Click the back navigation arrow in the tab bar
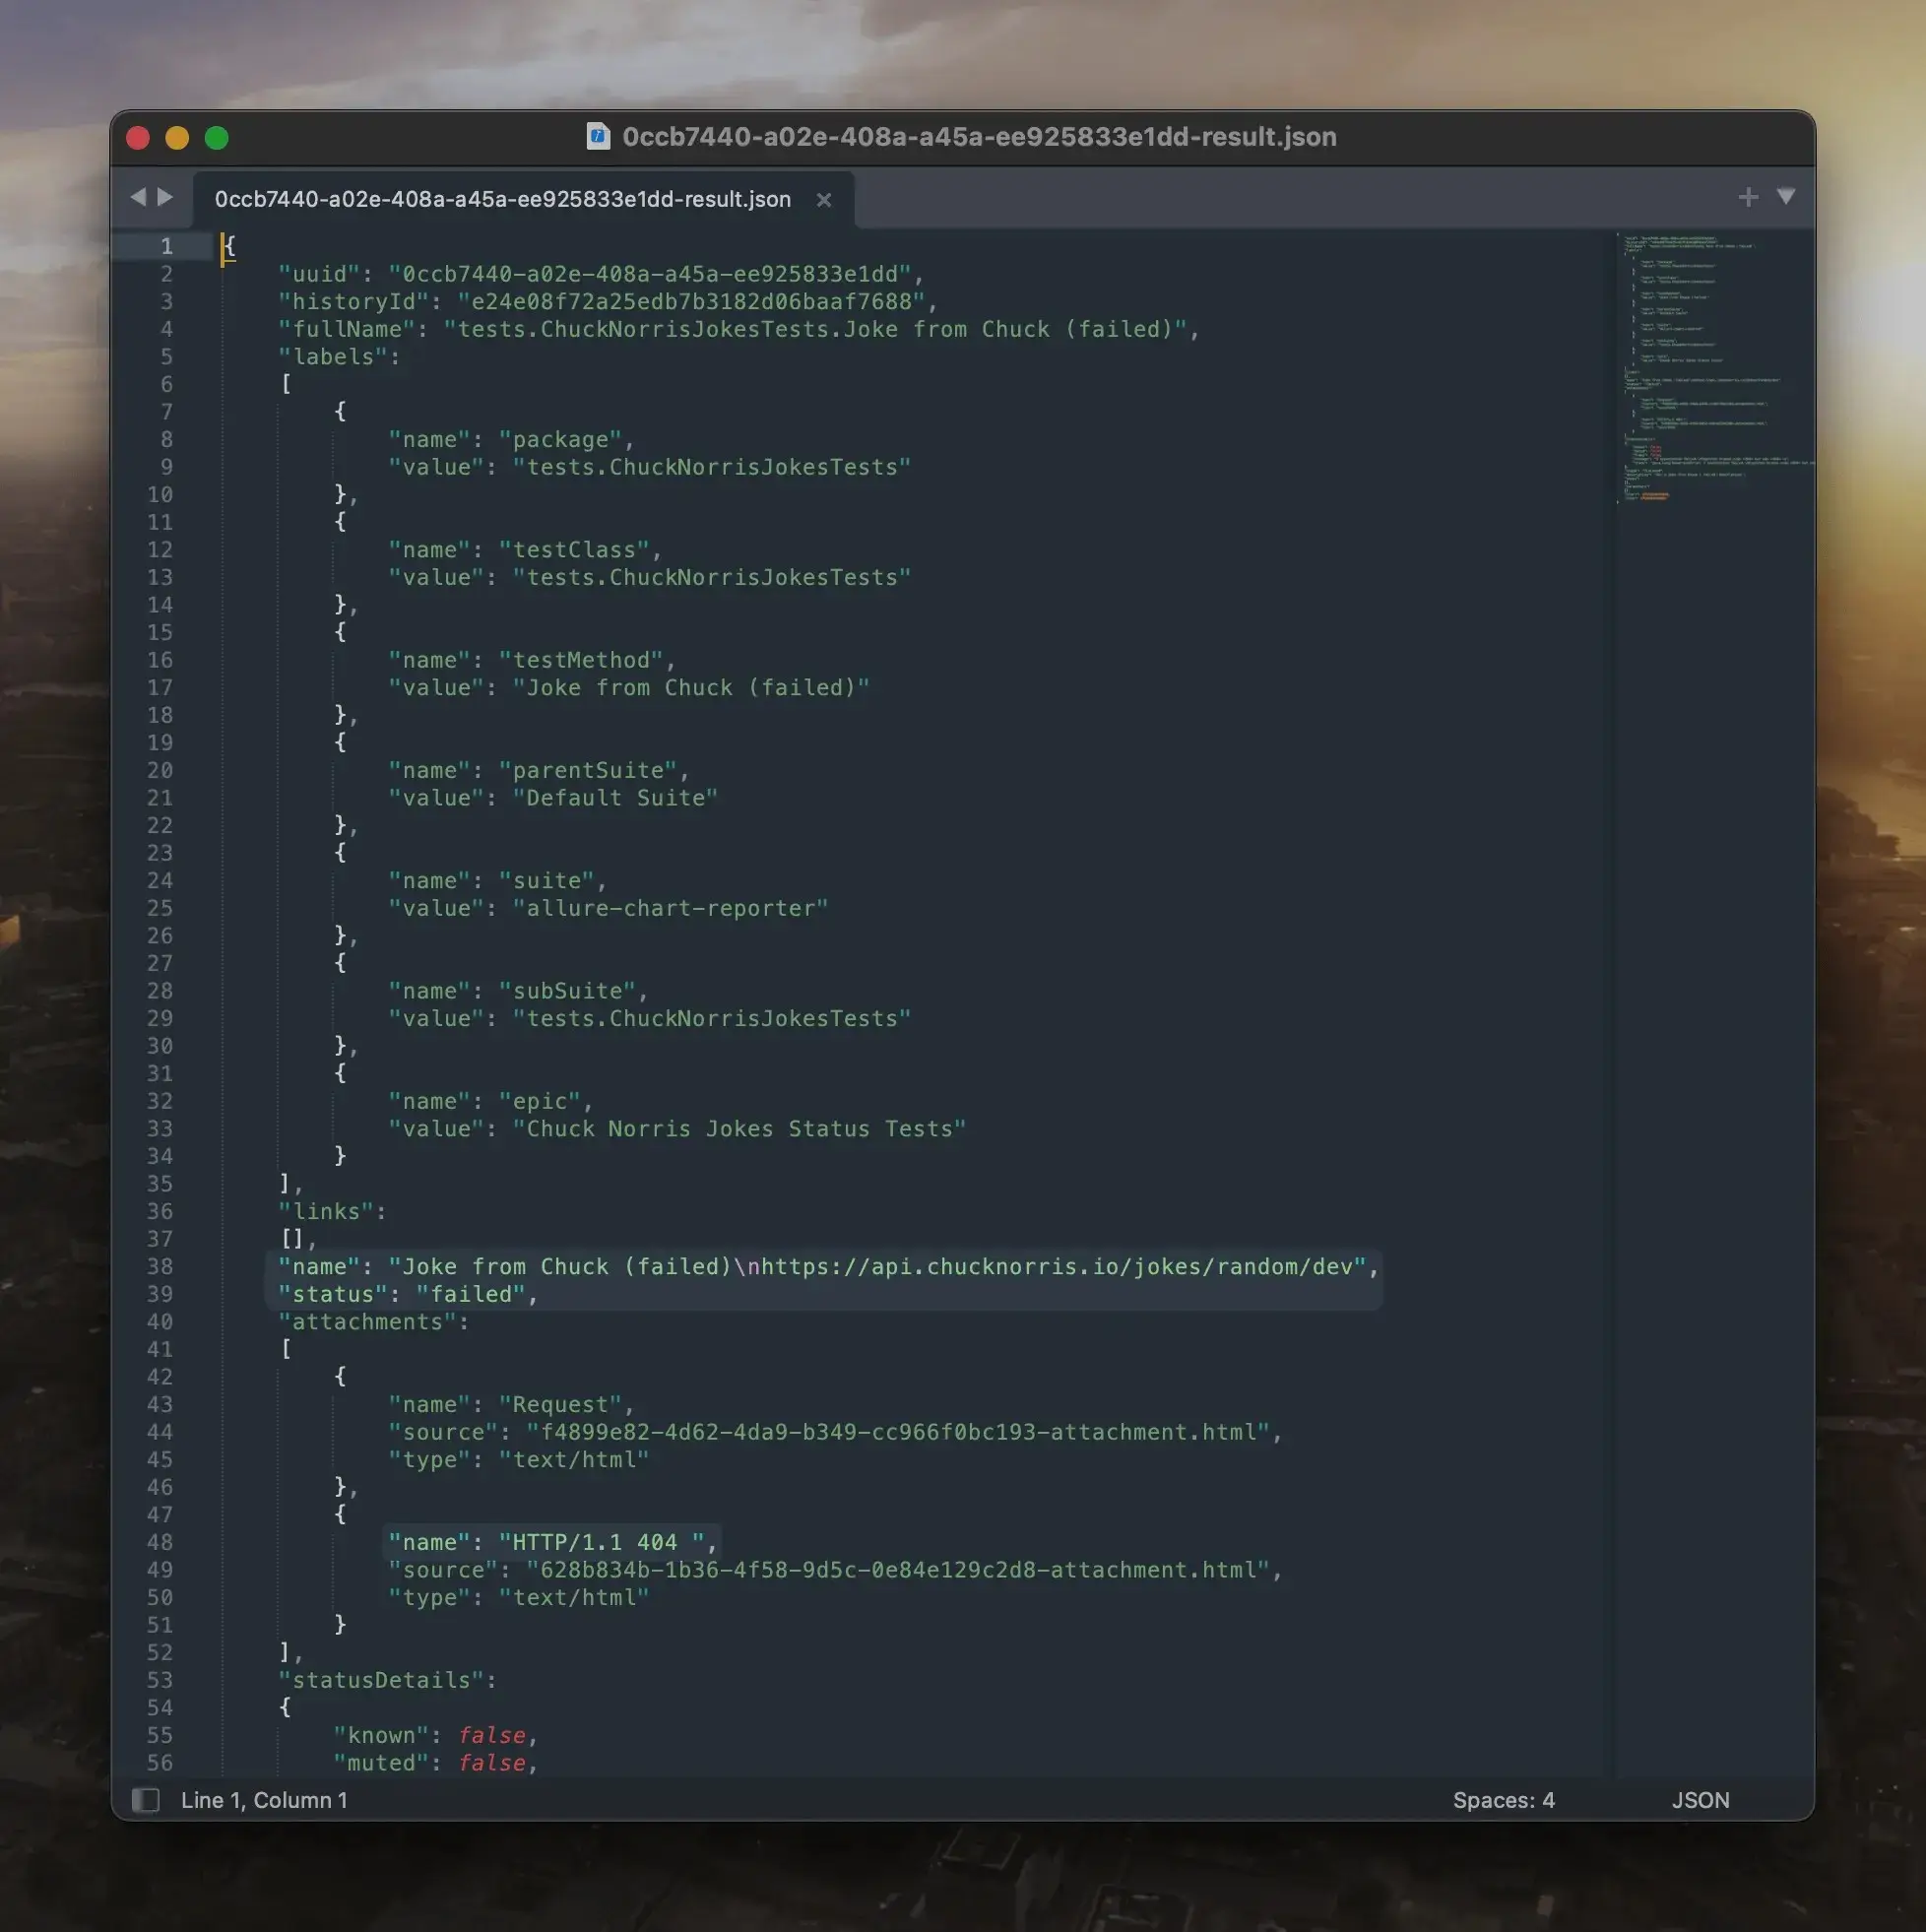Viewport: 1926px width, 1932px height. [x=138, y=197]
